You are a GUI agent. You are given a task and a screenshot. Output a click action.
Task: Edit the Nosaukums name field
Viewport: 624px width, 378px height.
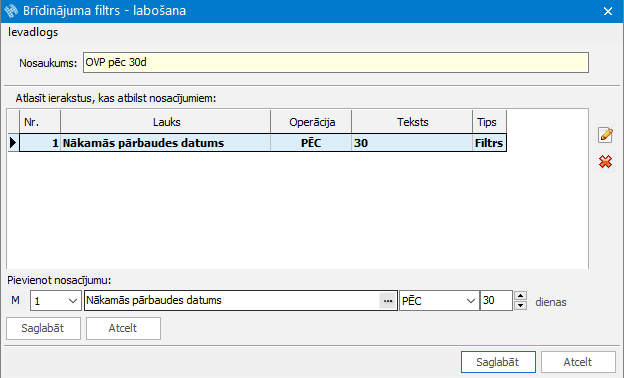(x=336, y=62)
